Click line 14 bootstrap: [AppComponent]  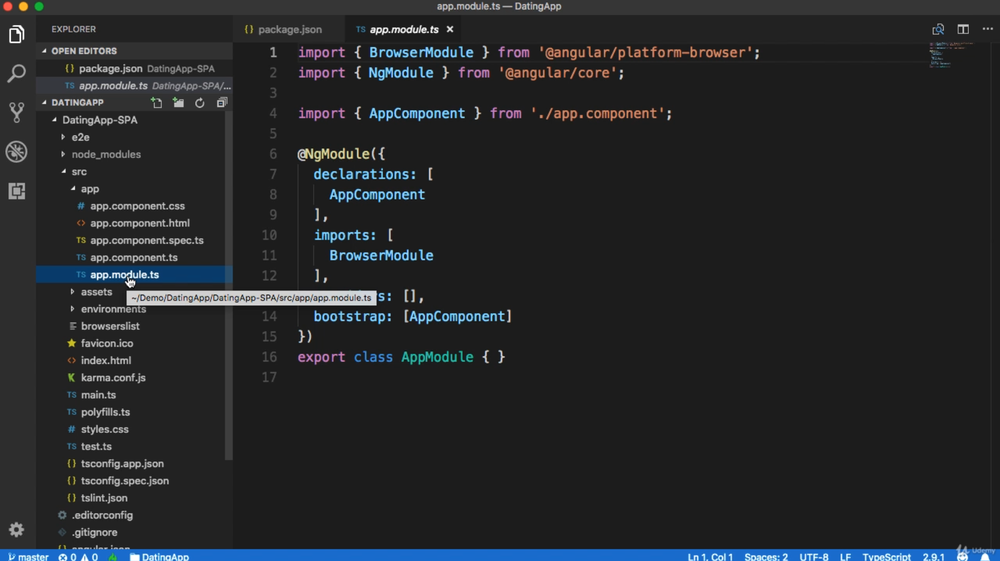[412, 316]
